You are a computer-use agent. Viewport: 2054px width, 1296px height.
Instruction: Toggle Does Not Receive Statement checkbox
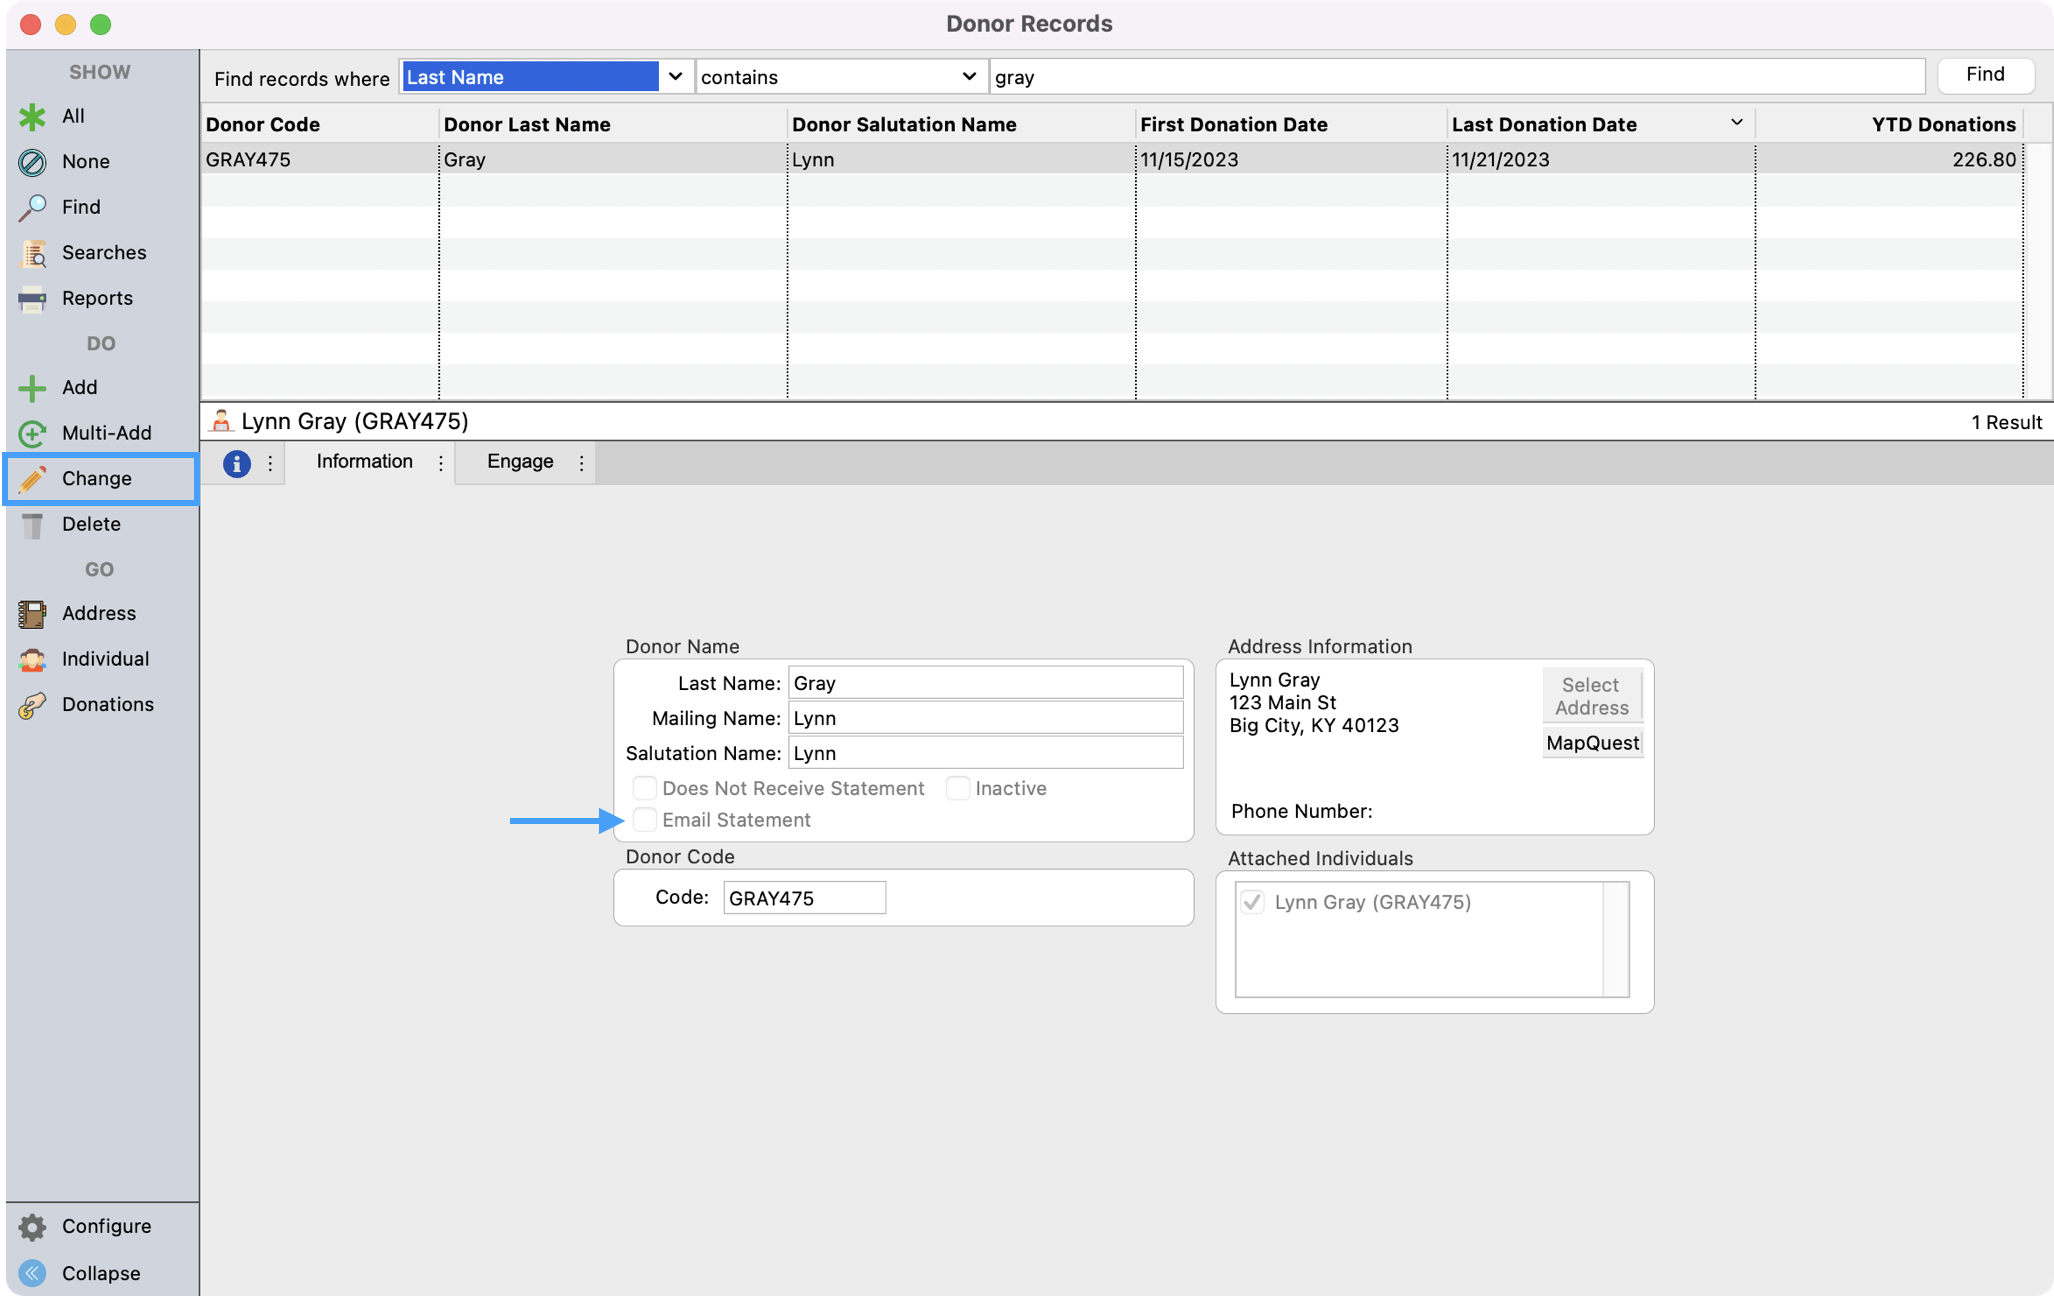coord(645,789)
